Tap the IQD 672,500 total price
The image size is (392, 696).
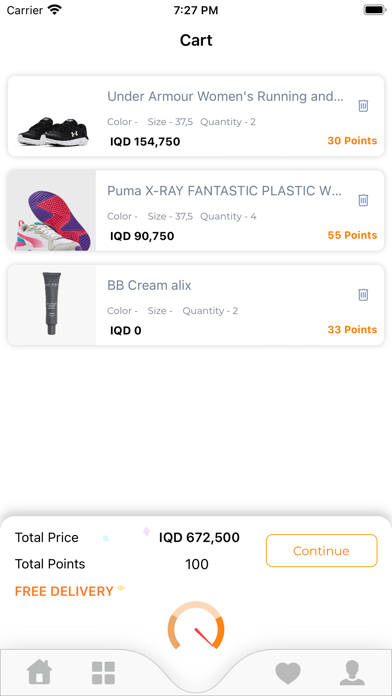coord(199,538)
